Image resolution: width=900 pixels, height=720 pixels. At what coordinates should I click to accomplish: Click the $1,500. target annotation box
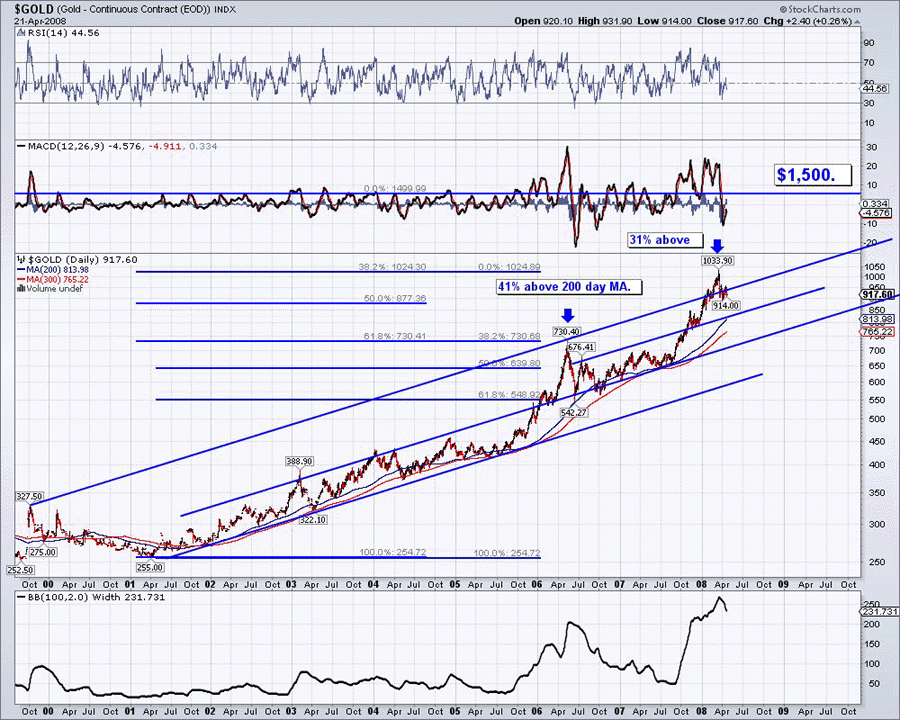coord(813,175)
